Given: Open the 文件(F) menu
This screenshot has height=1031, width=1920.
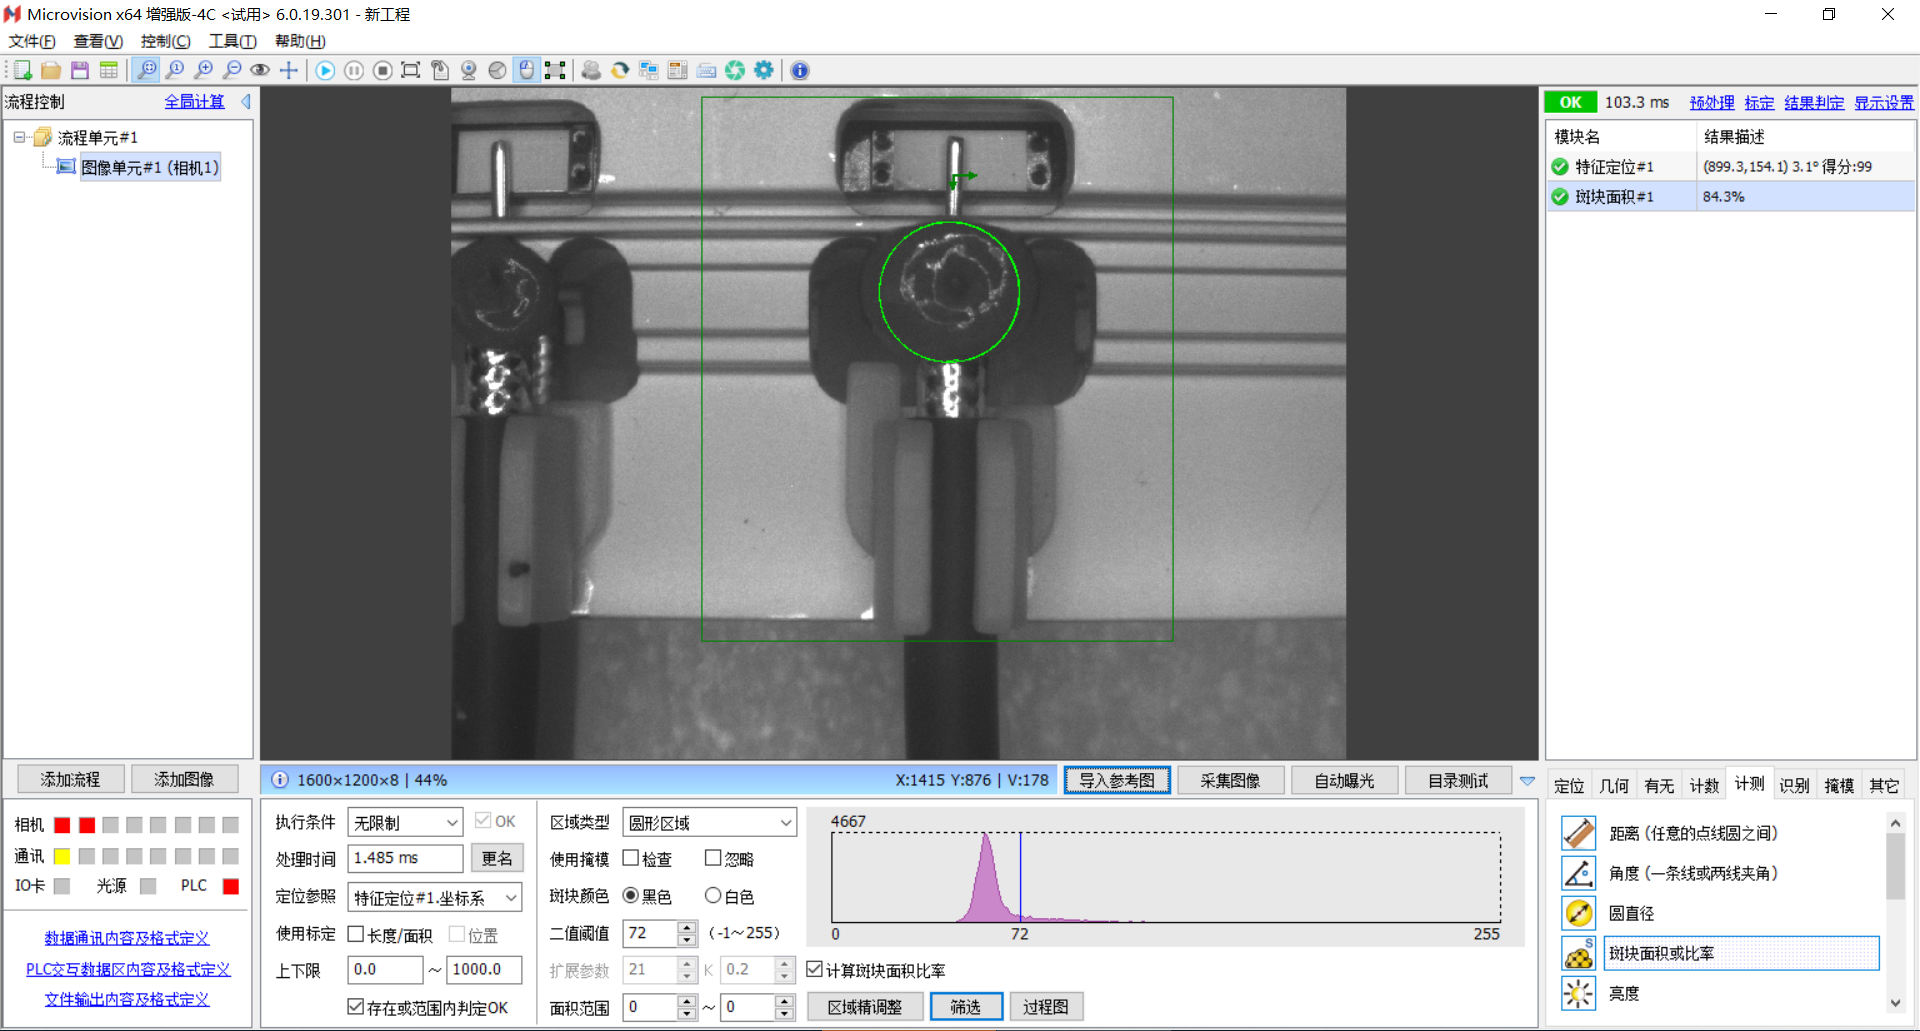Looking at the screenshot, I should [x=32, y=41].
